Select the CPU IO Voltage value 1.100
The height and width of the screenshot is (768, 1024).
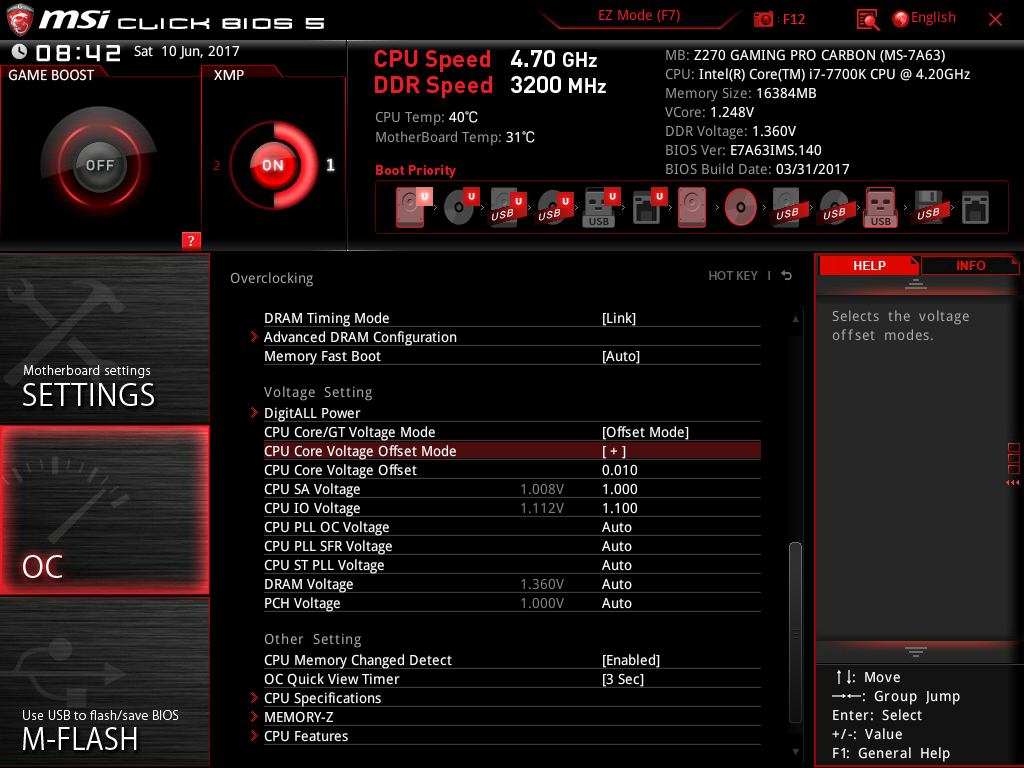[x=620, y=508]
